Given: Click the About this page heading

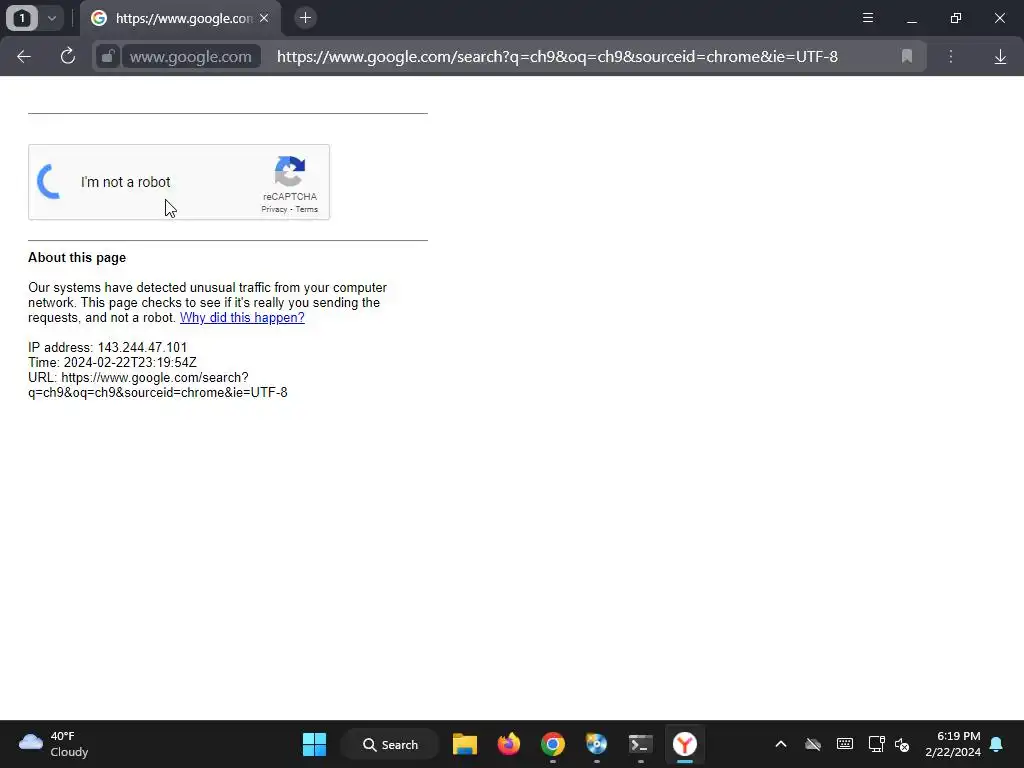Looking at the screenshot, I should (77, 257).
